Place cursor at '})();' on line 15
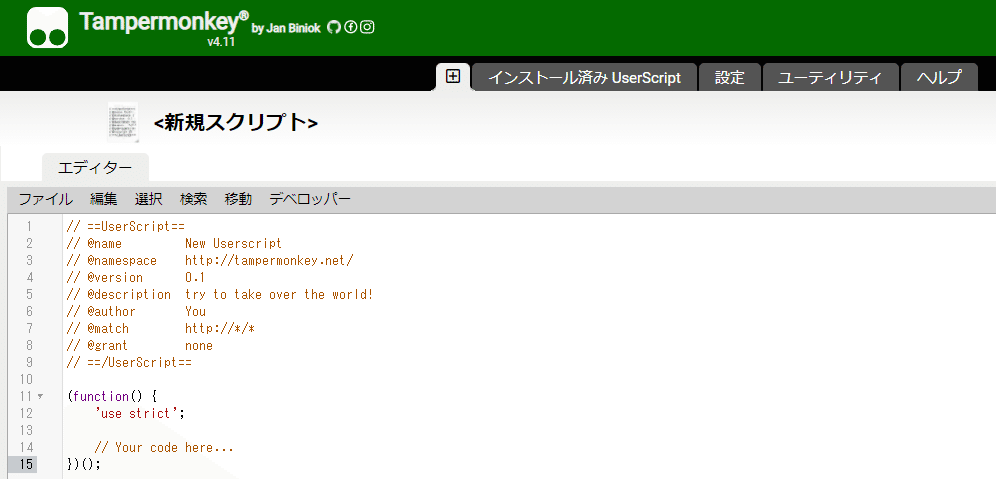996x479 pixels. coord(84,464)
